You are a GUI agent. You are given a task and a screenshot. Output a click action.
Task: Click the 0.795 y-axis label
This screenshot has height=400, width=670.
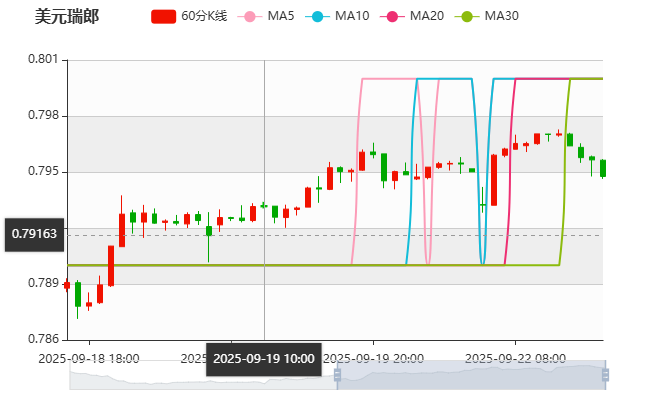point(43,171)
